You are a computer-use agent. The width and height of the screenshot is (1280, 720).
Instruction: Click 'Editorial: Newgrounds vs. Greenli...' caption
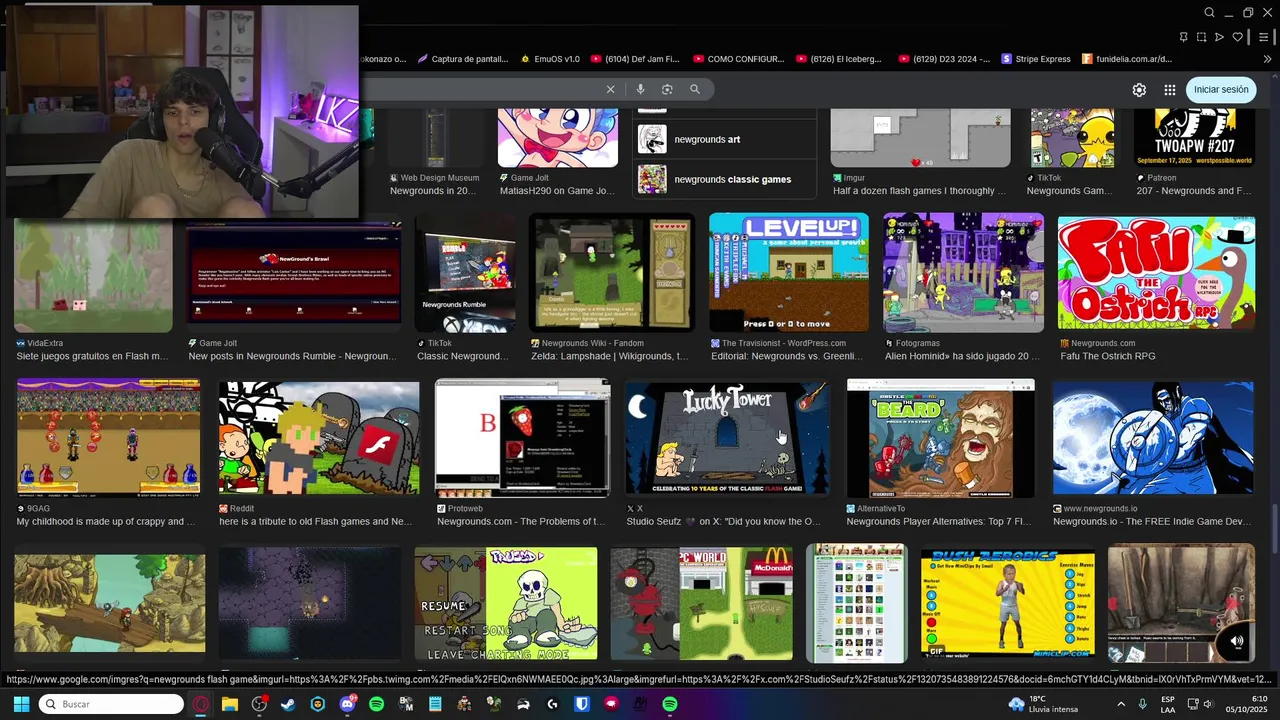click(x=785, y=356)
